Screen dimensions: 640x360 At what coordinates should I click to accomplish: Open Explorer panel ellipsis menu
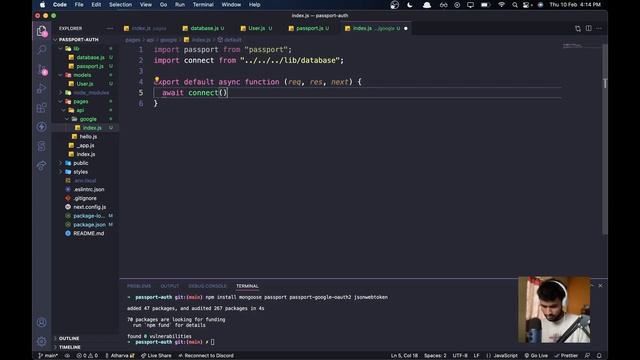click(x=110, y=28)
